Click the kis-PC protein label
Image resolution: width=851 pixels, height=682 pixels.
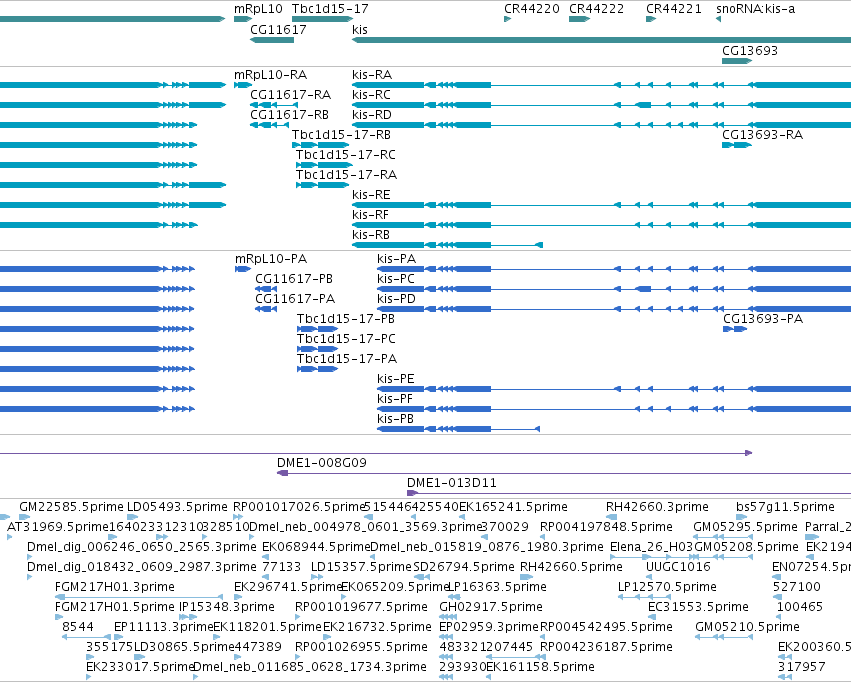[396, 278]
